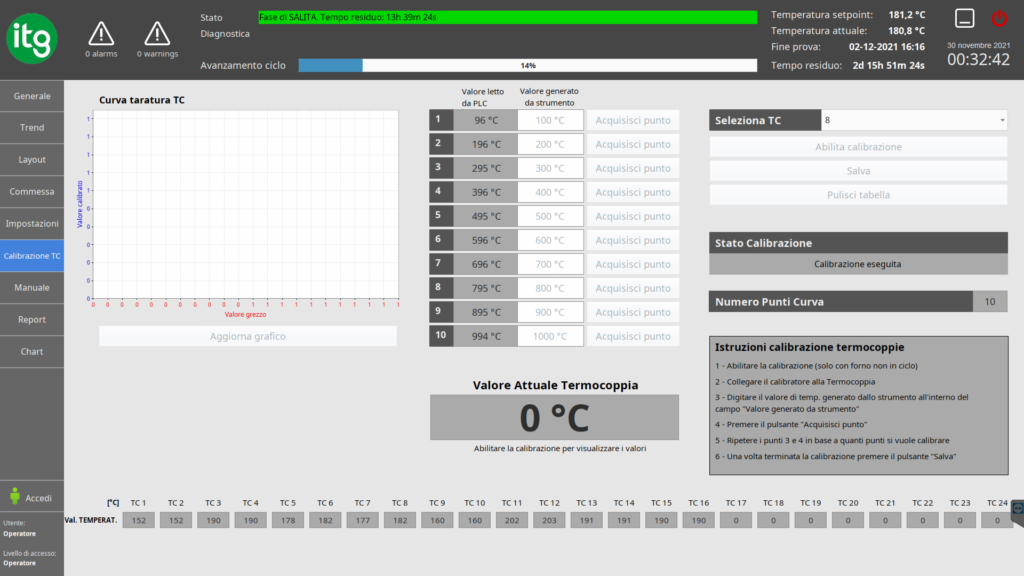Click the green user Accedi icon
This screenshot has height=576, width=1024.
click(15, 496)
